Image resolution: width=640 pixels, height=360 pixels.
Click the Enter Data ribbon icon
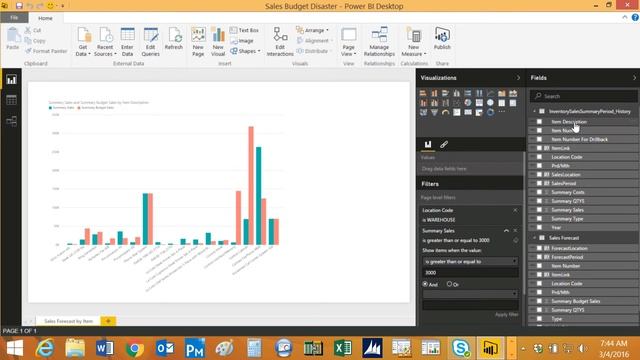[127, 42]
